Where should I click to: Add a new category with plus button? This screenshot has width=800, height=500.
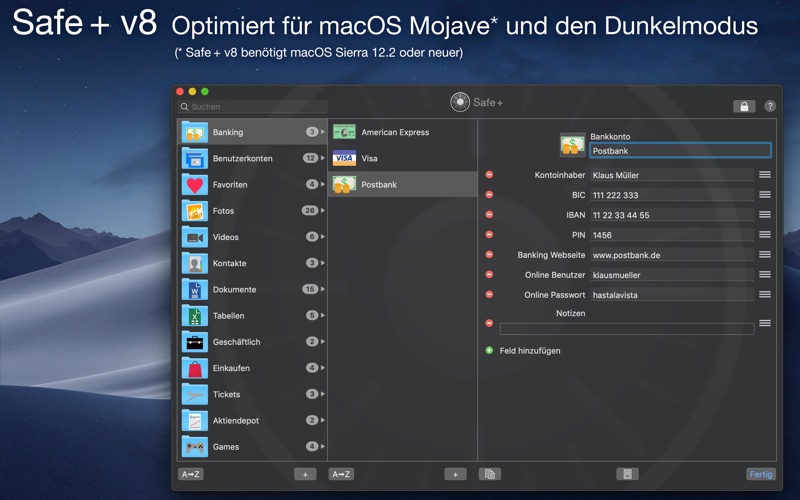pyautogui.click(x=305, y=474)
